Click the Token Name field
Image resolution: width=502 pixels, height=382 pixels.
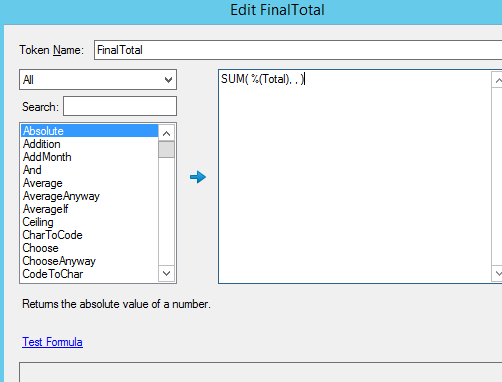[x=298, y=50]
